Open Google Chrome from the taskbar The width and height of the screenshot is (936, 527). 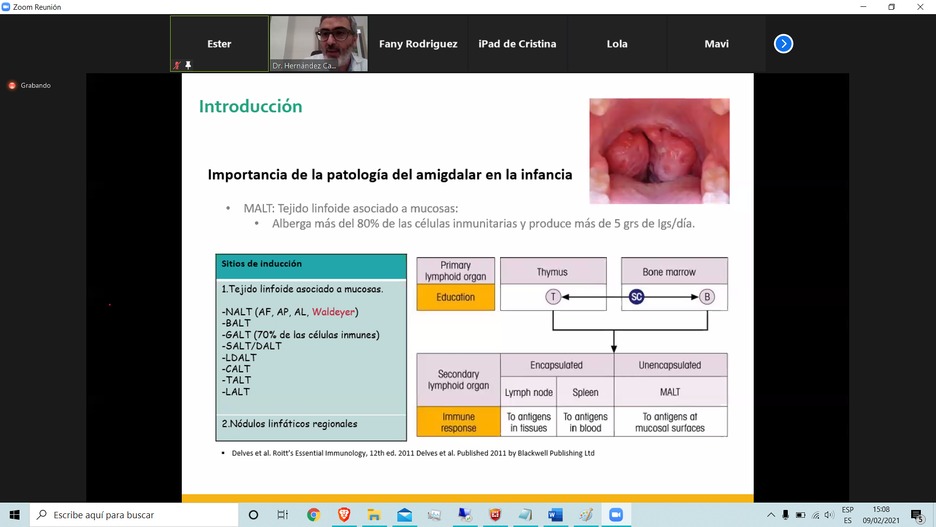pos(313,515)
